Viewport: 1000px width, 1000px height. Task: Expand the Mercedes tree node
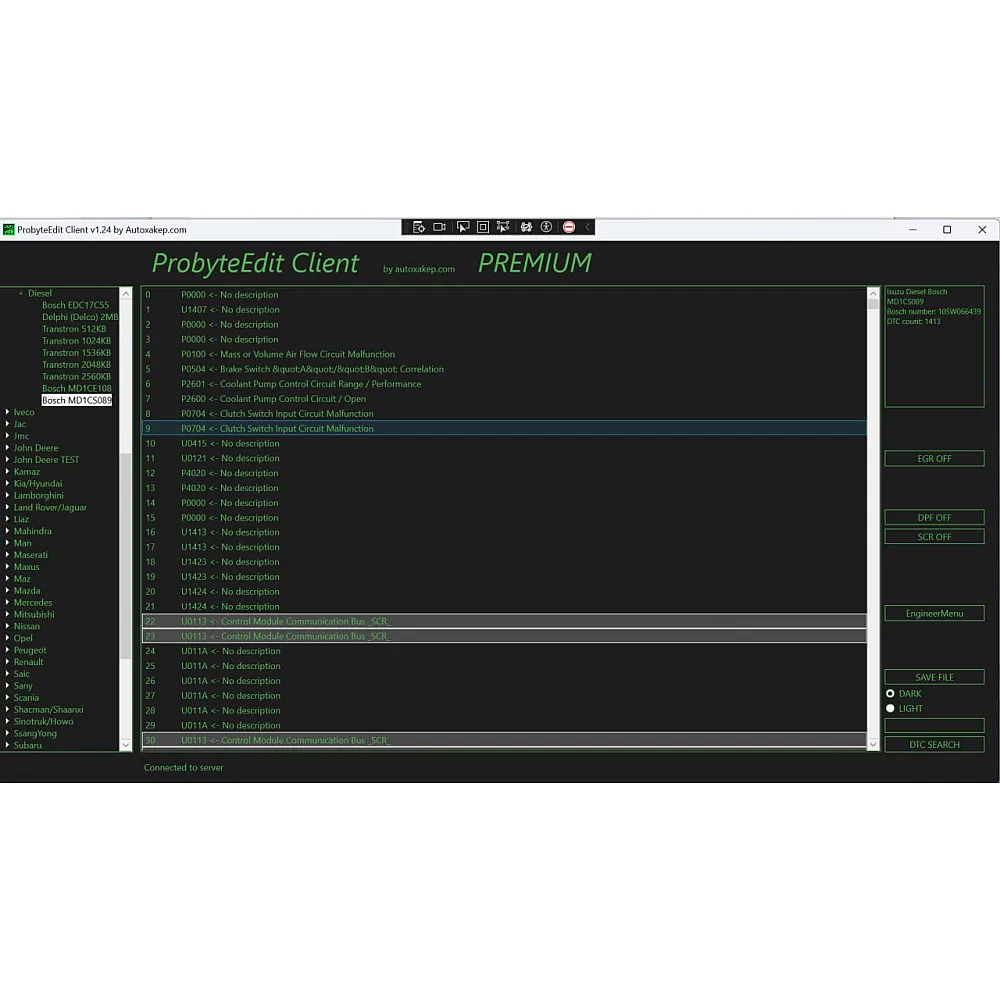pos(8,602)
